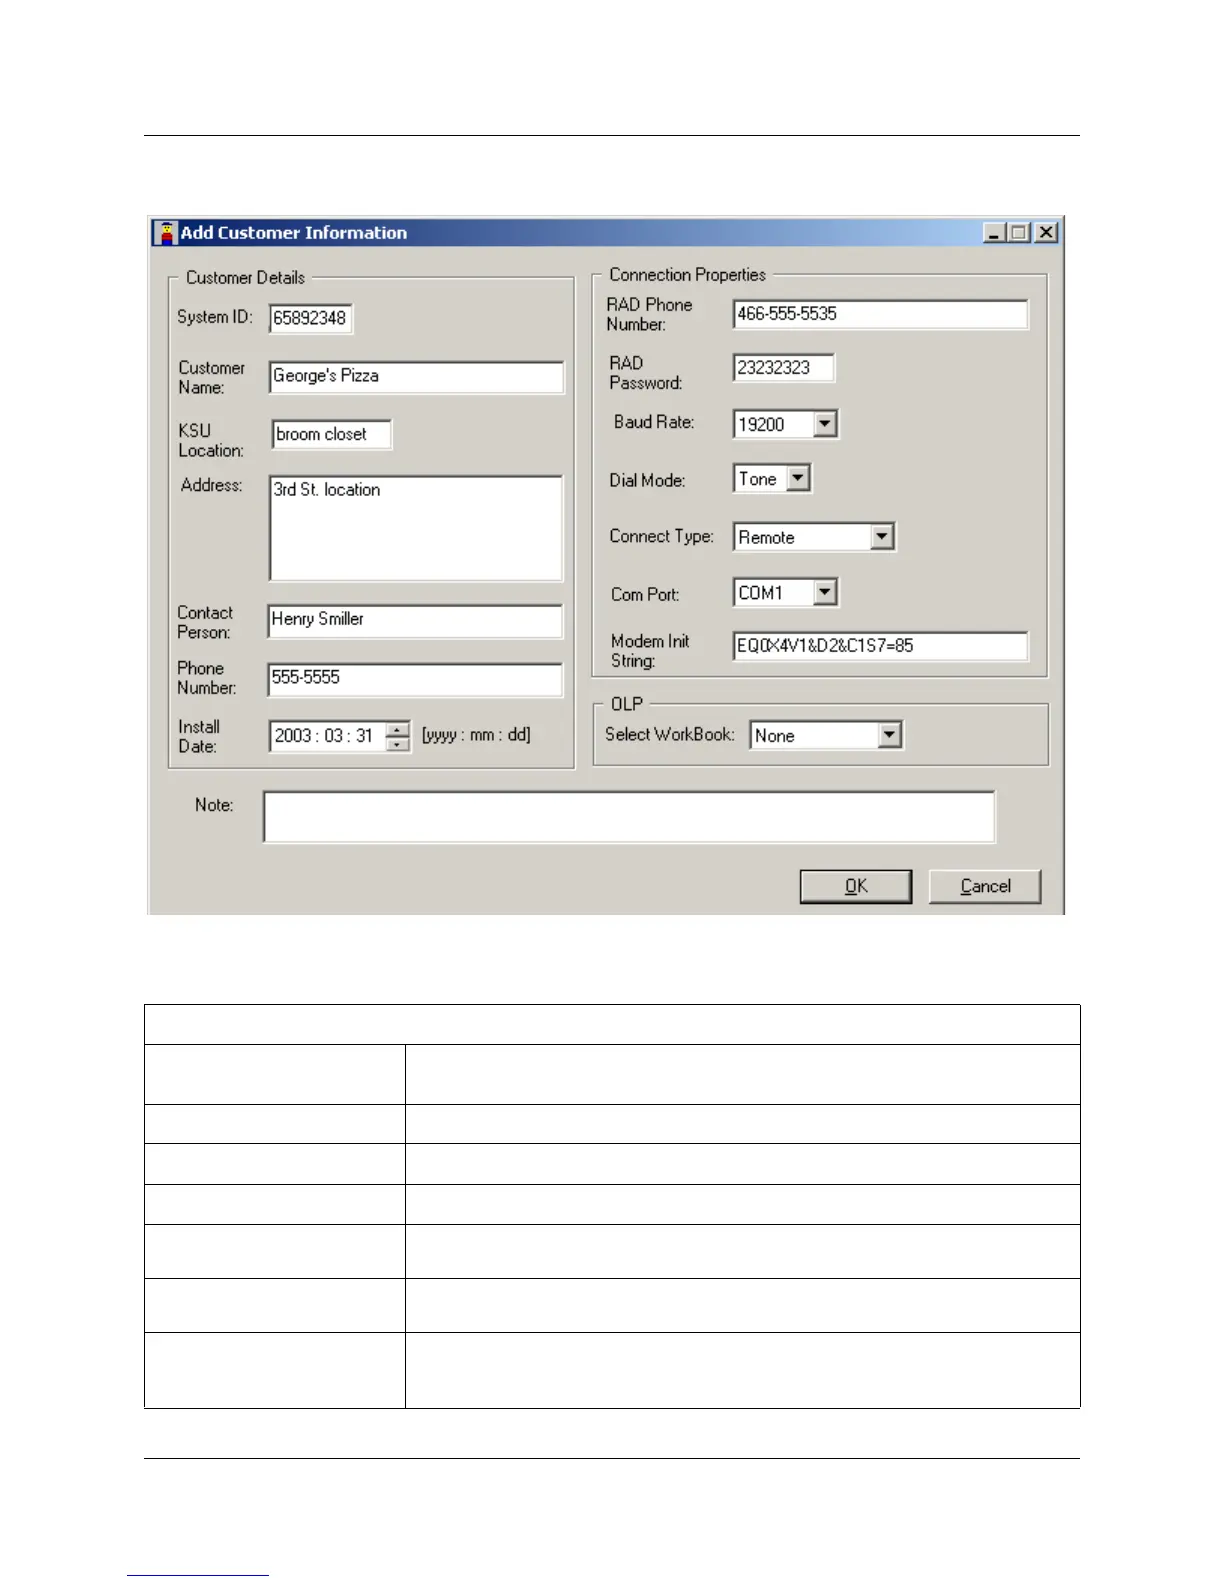Screen dimensions: 1224x1584
Task: Open the Dial Mode dropdown
Action: click(x=797, y=479)
